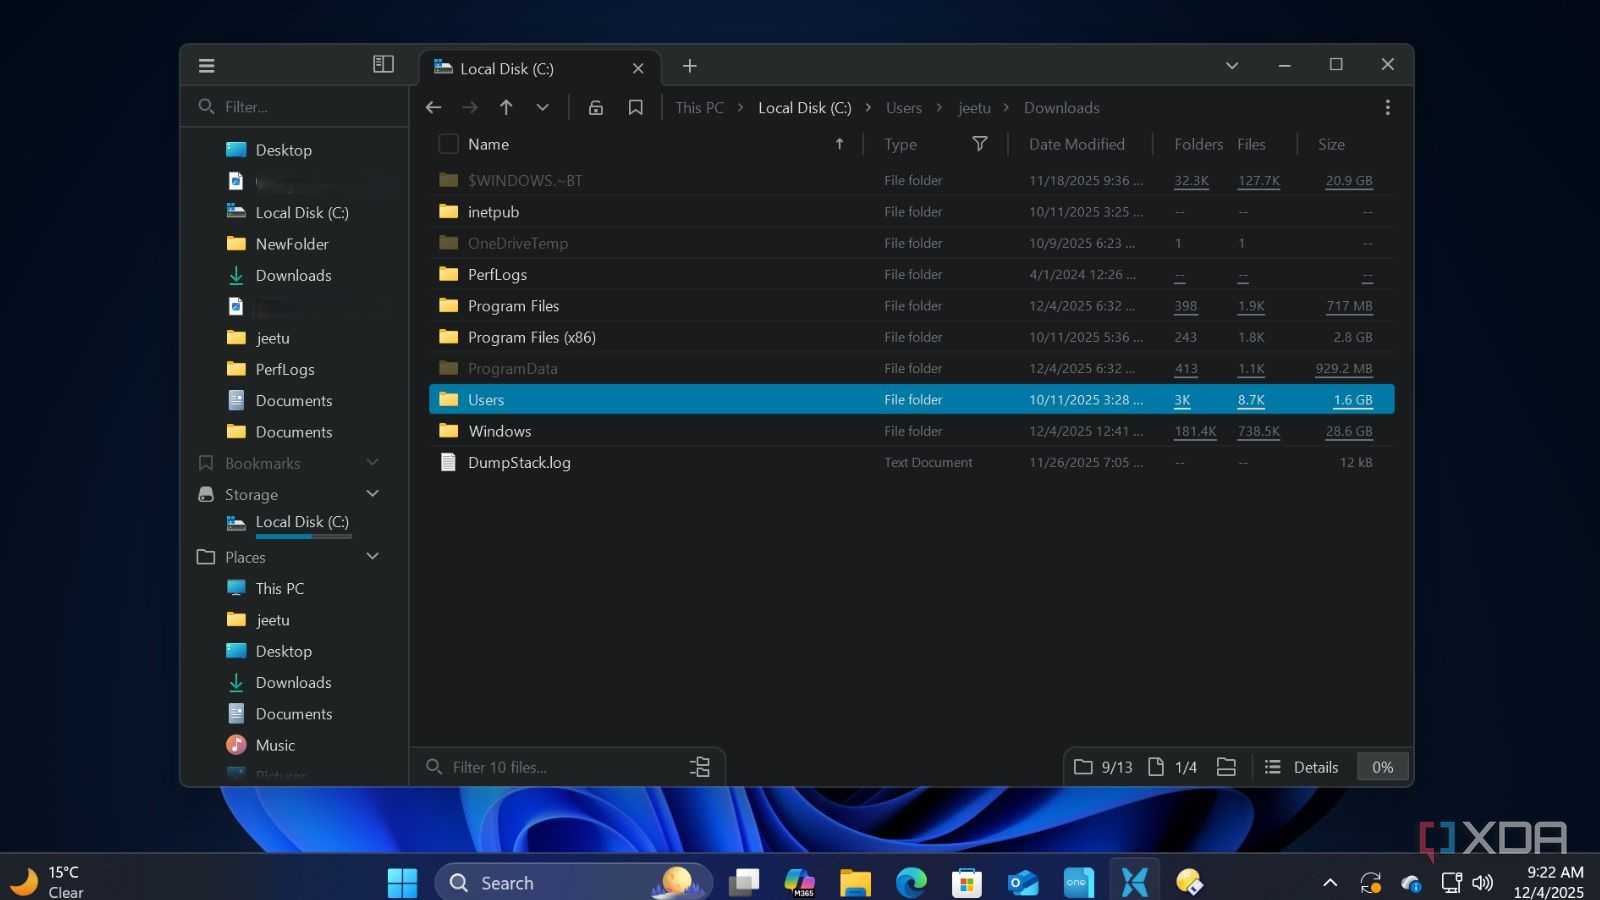The height and width of the screenshot is (900, 1600).
Task: Open File Explorer from the taskbar
Action: (x=855, y=883)
